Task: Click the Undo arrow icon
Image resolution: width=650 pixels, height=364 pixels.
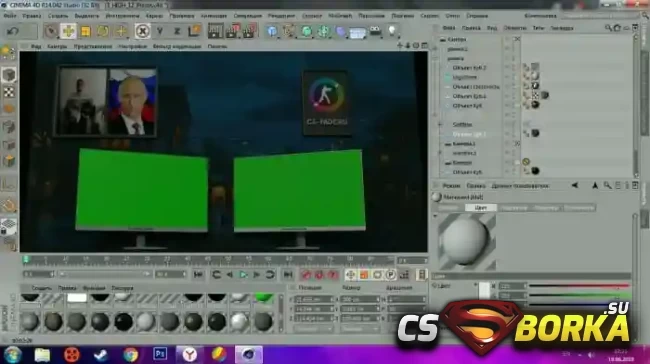Action: pos(13,31)
